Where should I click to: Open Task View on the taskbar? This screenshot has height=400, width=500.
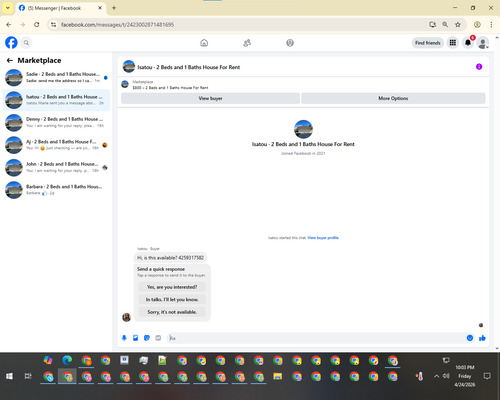[x=28, y=376]
